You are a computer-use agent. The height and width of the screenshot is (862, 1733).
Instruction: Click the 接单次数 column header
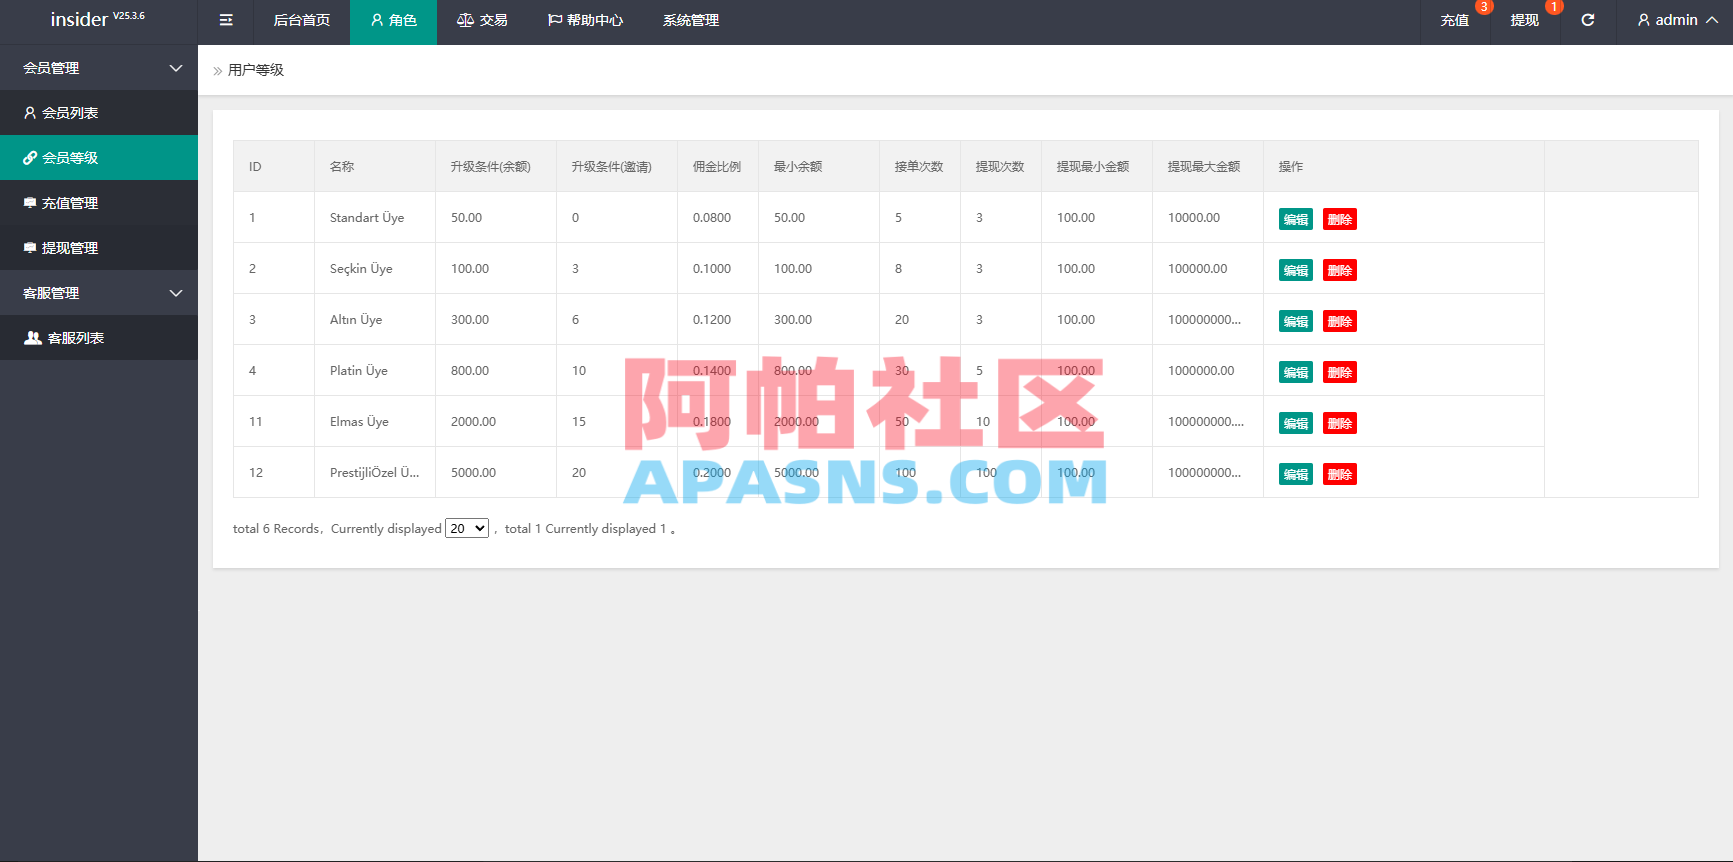point(919,166)
